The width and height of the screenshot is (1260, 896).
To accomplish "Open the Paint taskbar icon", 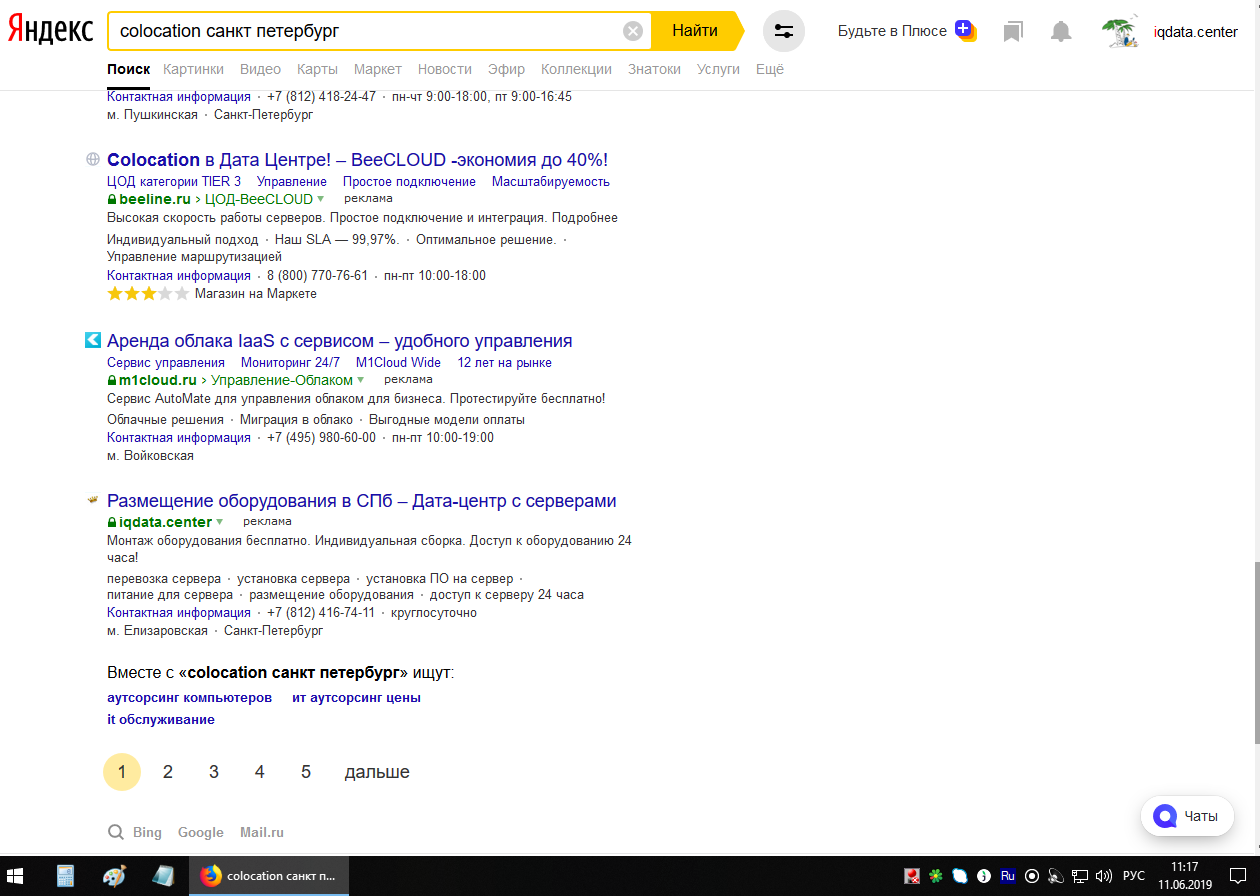I will click(114, 876).
